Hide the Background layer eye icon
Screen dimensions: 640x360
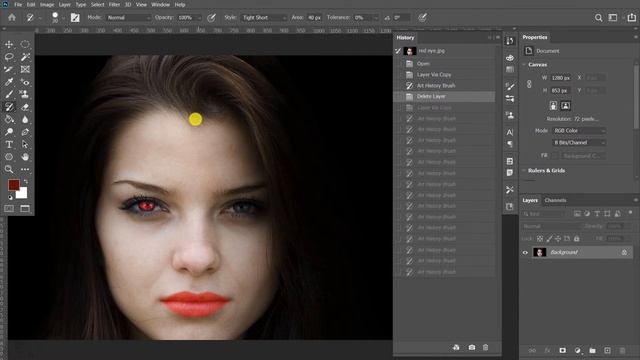tap(525, 253)
